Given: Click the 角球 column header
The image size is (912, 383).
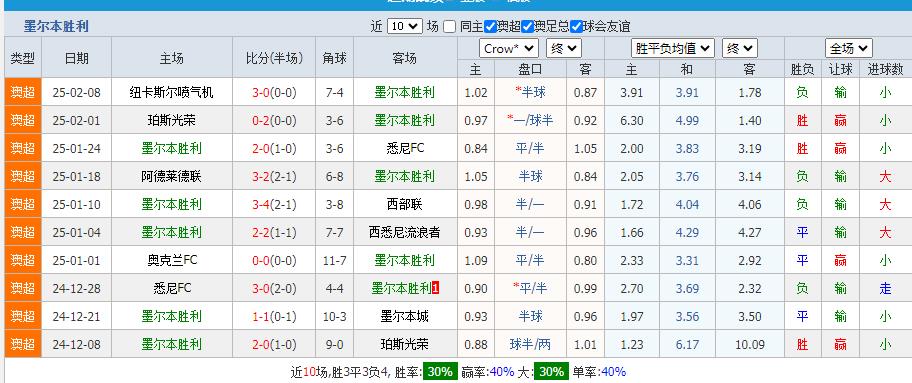Looking at the screenshot, I should (x=334, y=58).
